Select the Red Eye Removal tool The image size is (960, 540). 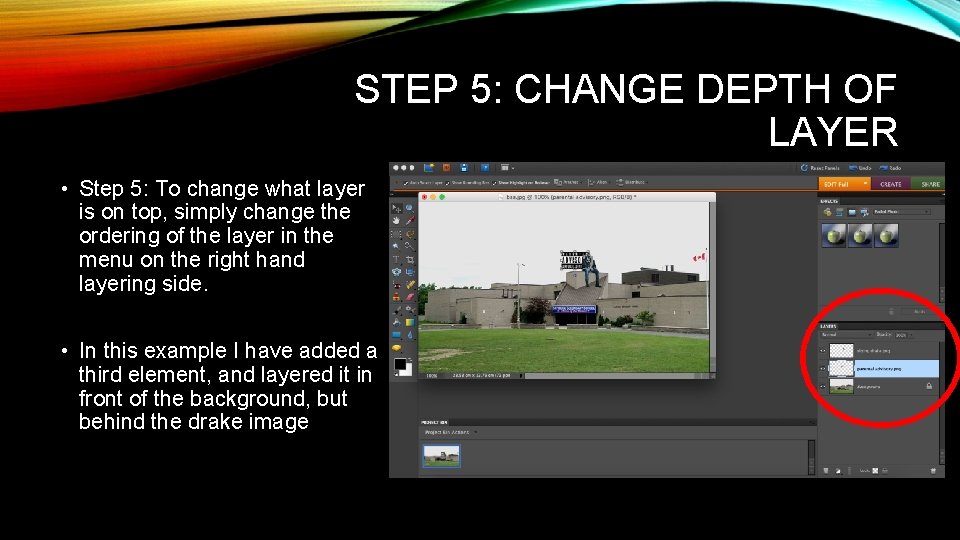click(396, 285)
